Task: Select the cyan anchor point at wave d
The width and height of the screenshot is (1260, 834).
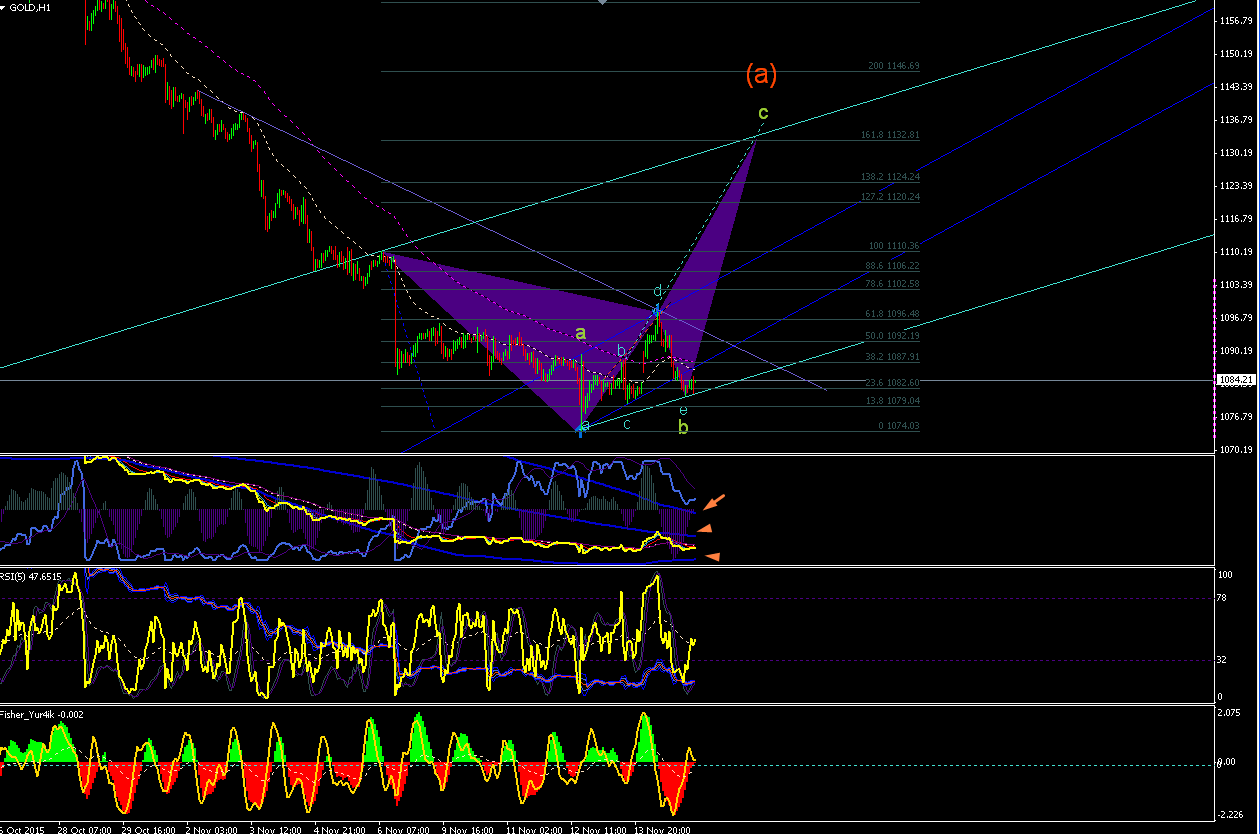Action: 658,311
